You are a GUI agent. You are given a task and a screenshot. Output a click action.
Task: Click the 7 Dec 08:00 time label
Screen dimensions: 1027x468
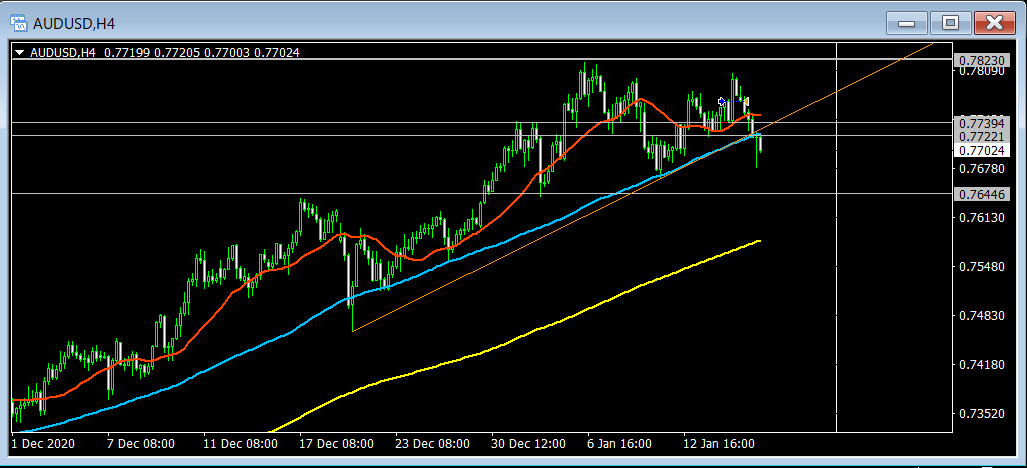click(x=140, y=444)
